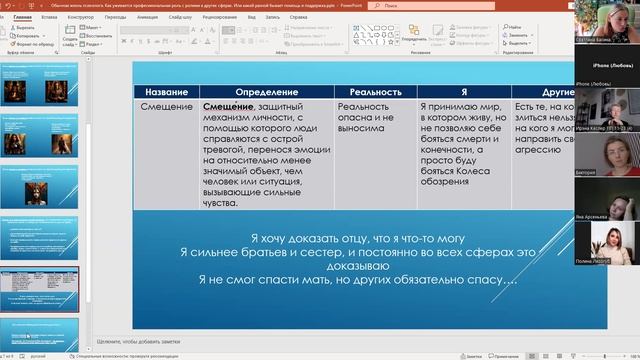Toggle Italic (К) formatting
Screen dimensions: 640x360
point(132,41)
